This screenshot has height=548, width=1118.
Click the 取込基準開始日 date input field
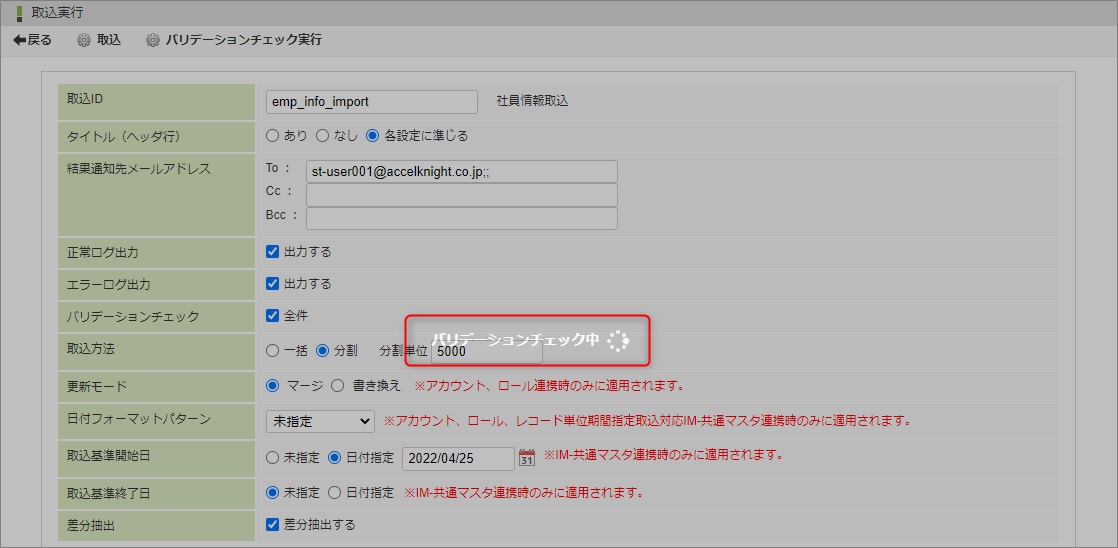tap(457, 458)
